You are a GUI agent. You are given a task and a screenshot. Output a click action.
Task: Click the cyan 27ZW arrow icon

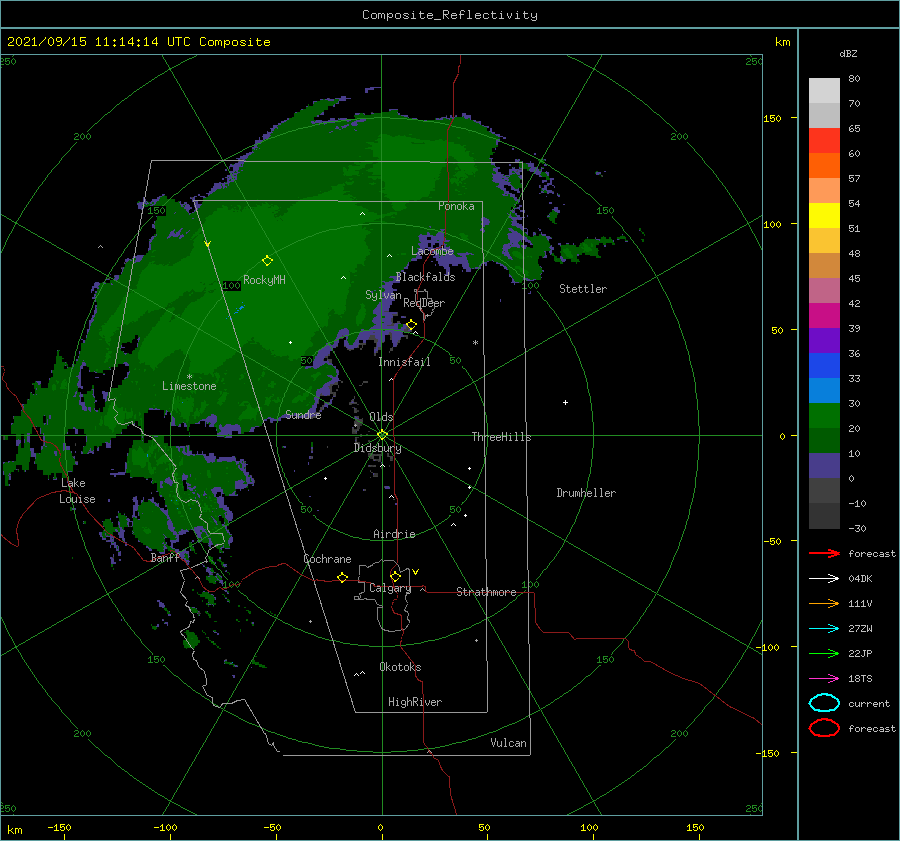[824, 628]
